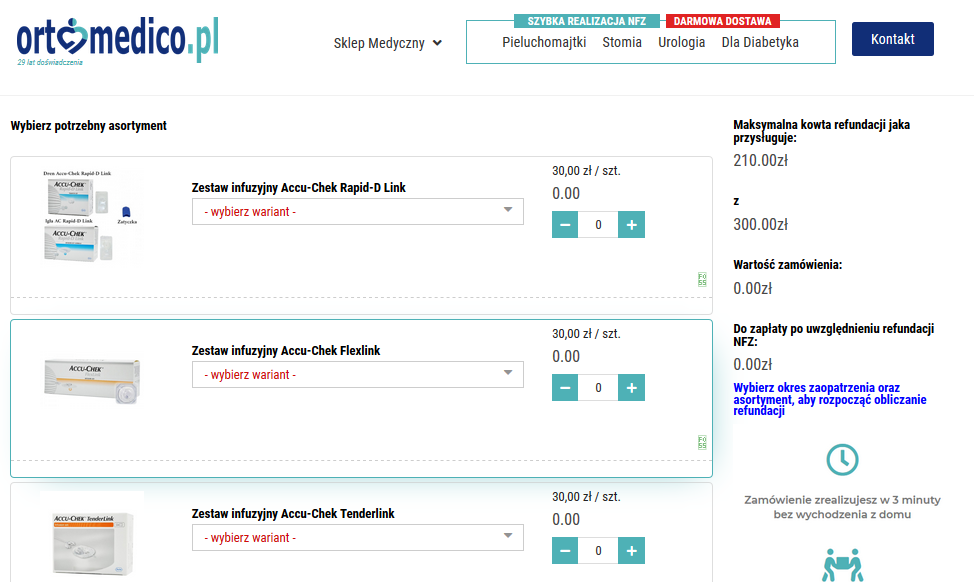Click the Wybierz potrzebny asortyment heading

tap(89, 125)
